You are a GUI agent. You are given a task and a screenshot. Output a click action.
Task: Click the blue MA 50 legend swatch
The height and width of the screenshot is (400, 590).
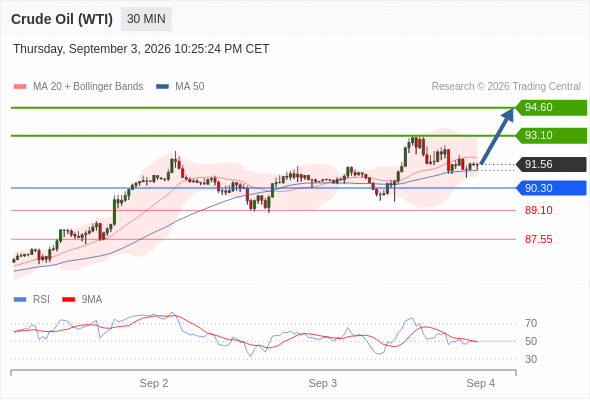point(162,87)
